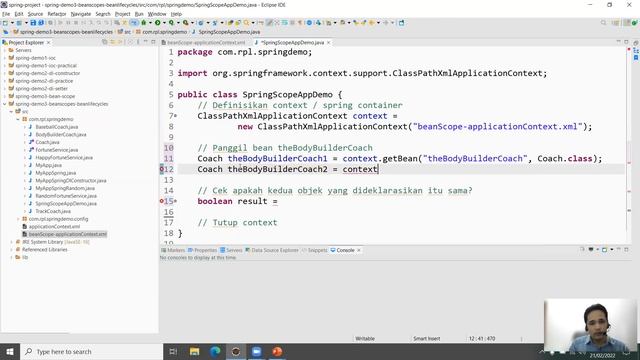Click the green Run button in toolbar
Viewport: 640px width, 360px height.
pyautogui.click(x=158, y=23)
